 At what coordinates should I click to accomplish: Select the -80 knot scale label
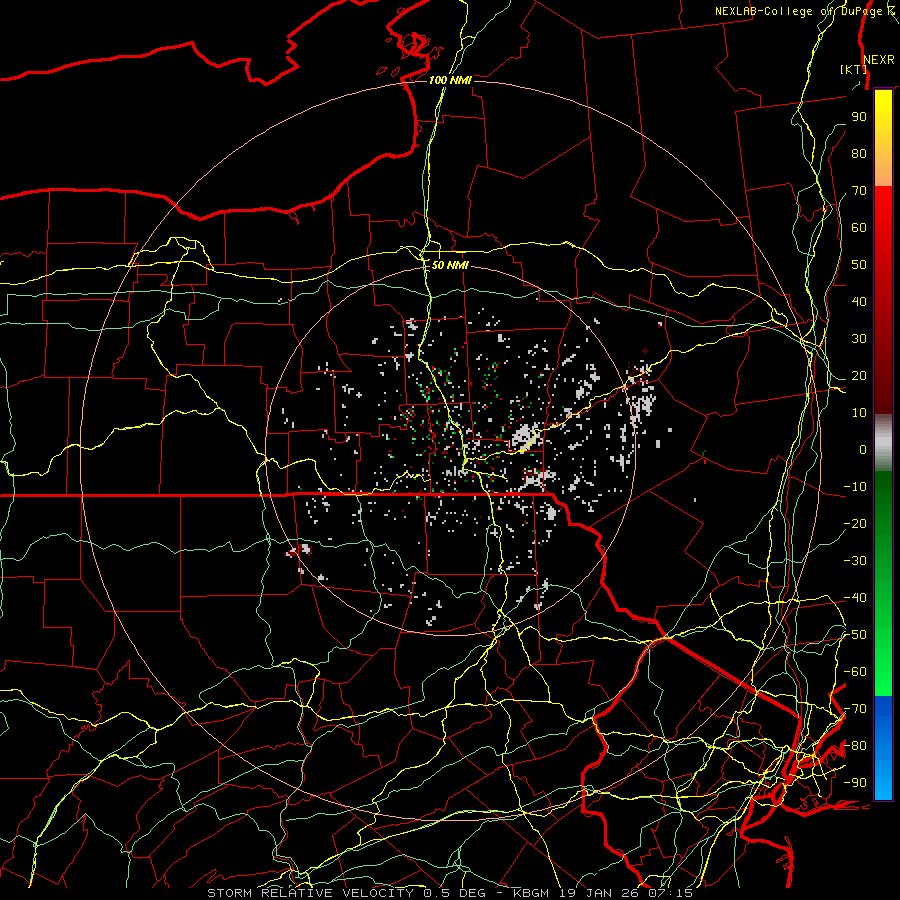click(855, 746)
